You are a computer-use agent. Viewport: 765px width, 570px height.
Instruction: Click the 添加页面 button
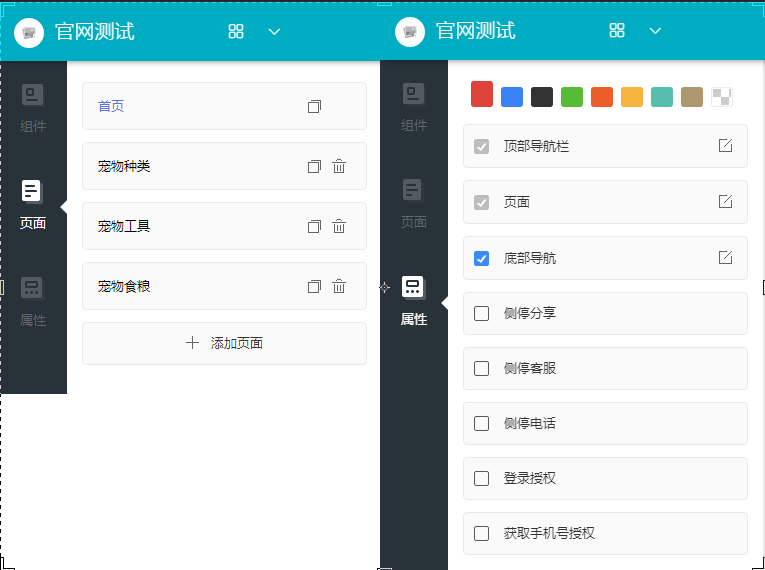pyautogui.click(x=224, y=343)
